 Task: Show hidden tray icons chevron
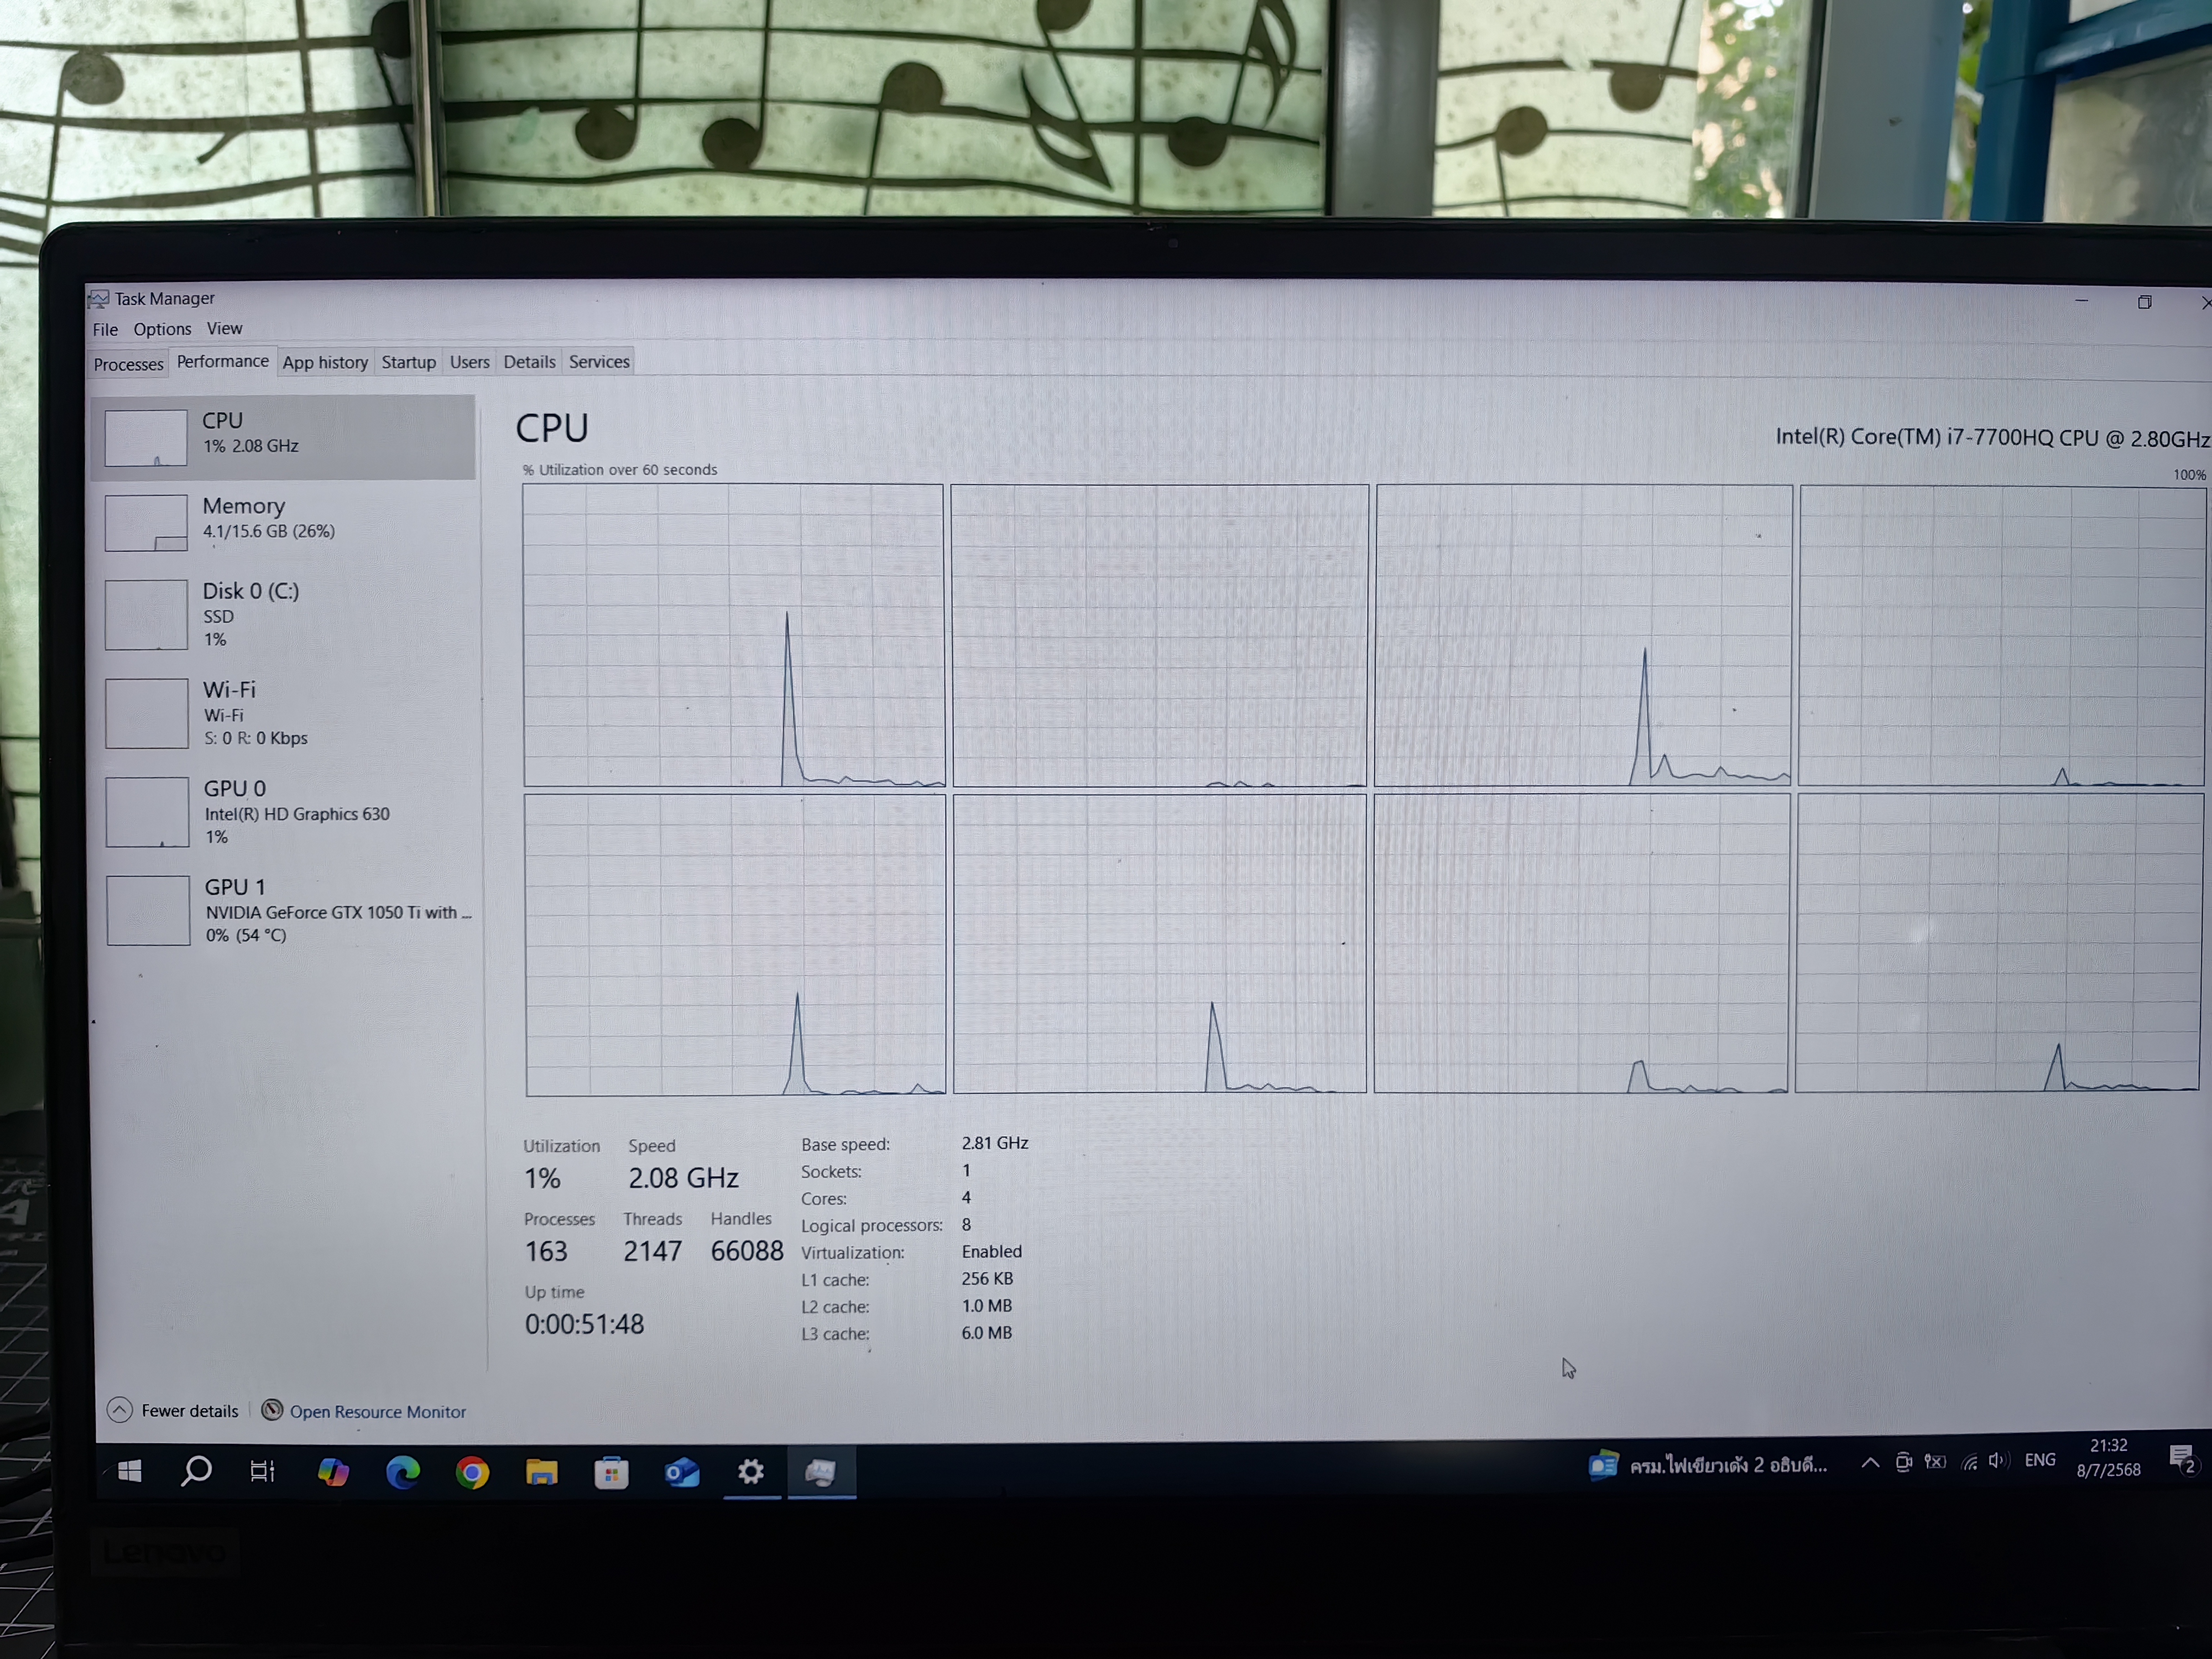[1869, 1463]
